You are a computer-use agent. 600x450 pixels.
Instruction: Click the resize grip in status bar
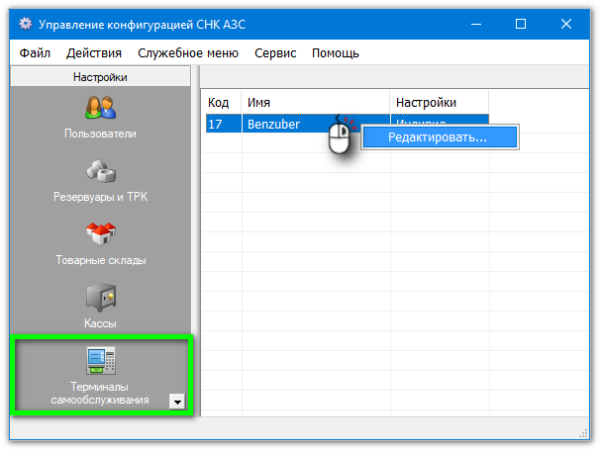click(584, 432)
